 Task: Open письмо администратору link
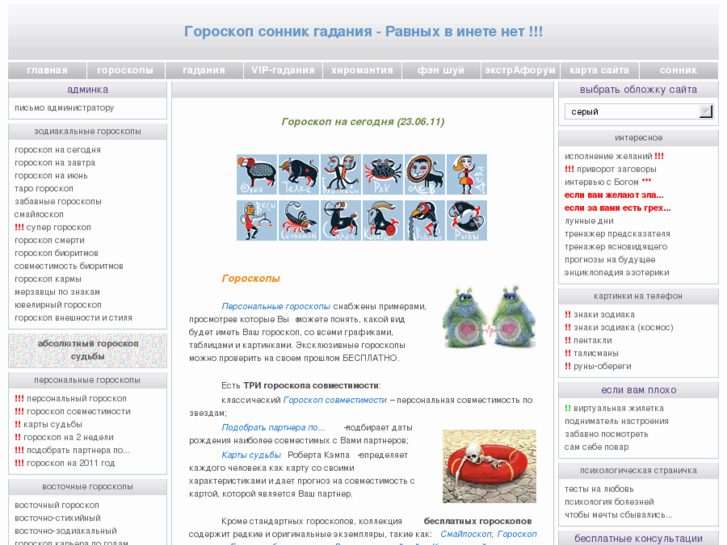click(x=64, y=108)
